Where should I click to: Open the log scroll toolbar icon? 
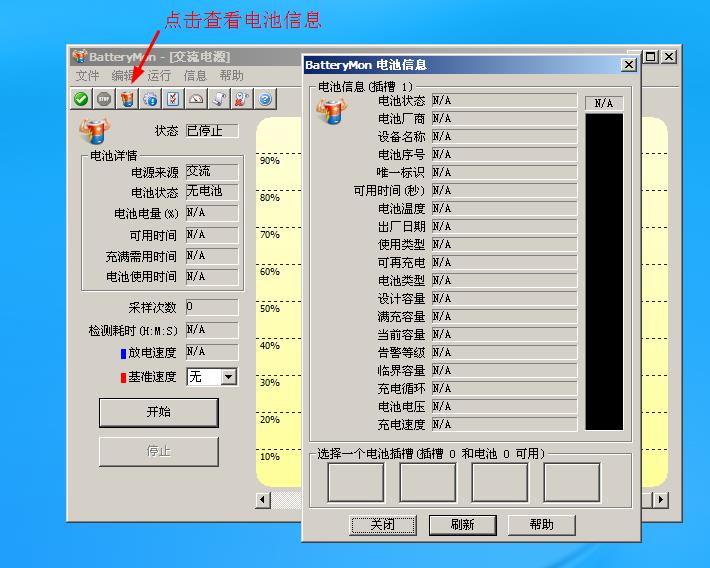220,99
